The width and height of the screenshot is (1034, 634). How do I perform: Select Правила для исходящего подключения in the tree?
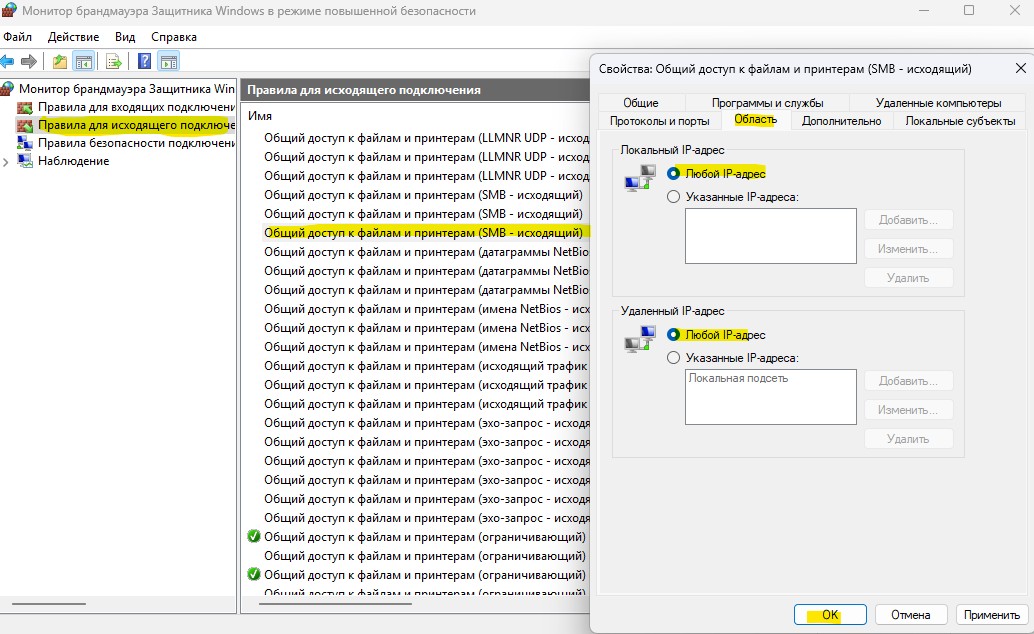coord(137,125)
